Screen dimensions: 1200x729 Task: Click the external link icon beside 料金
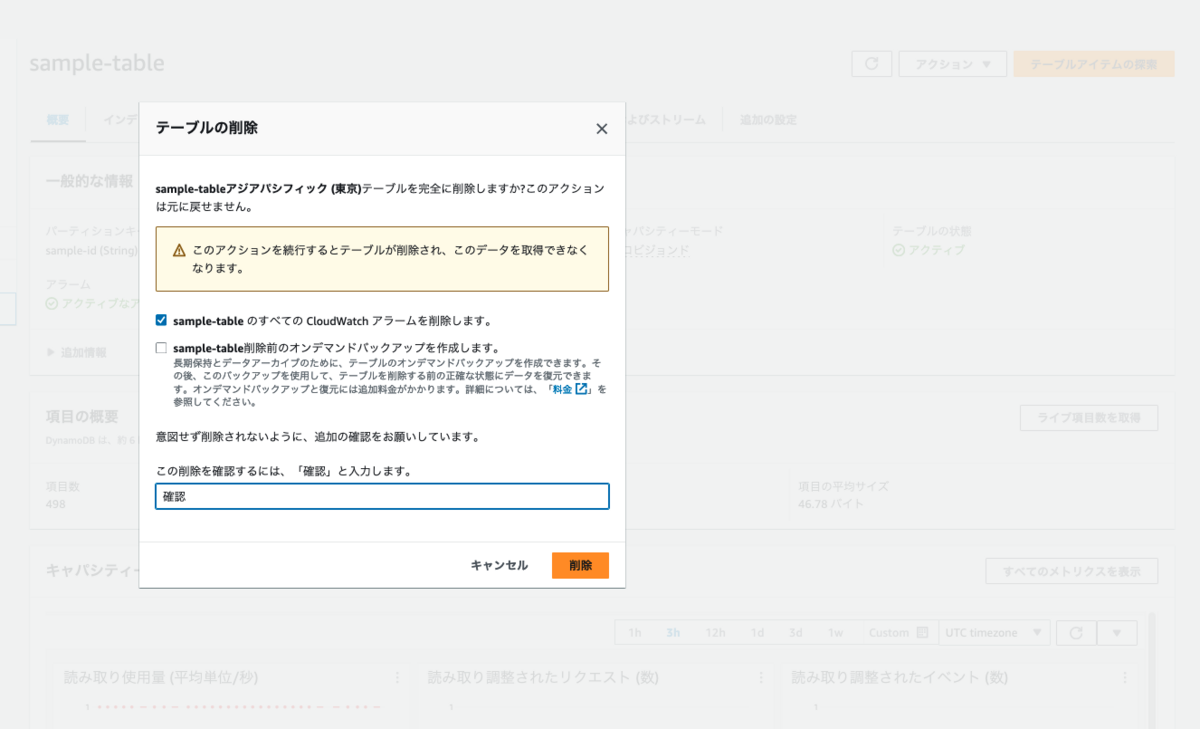pos(581,389)
